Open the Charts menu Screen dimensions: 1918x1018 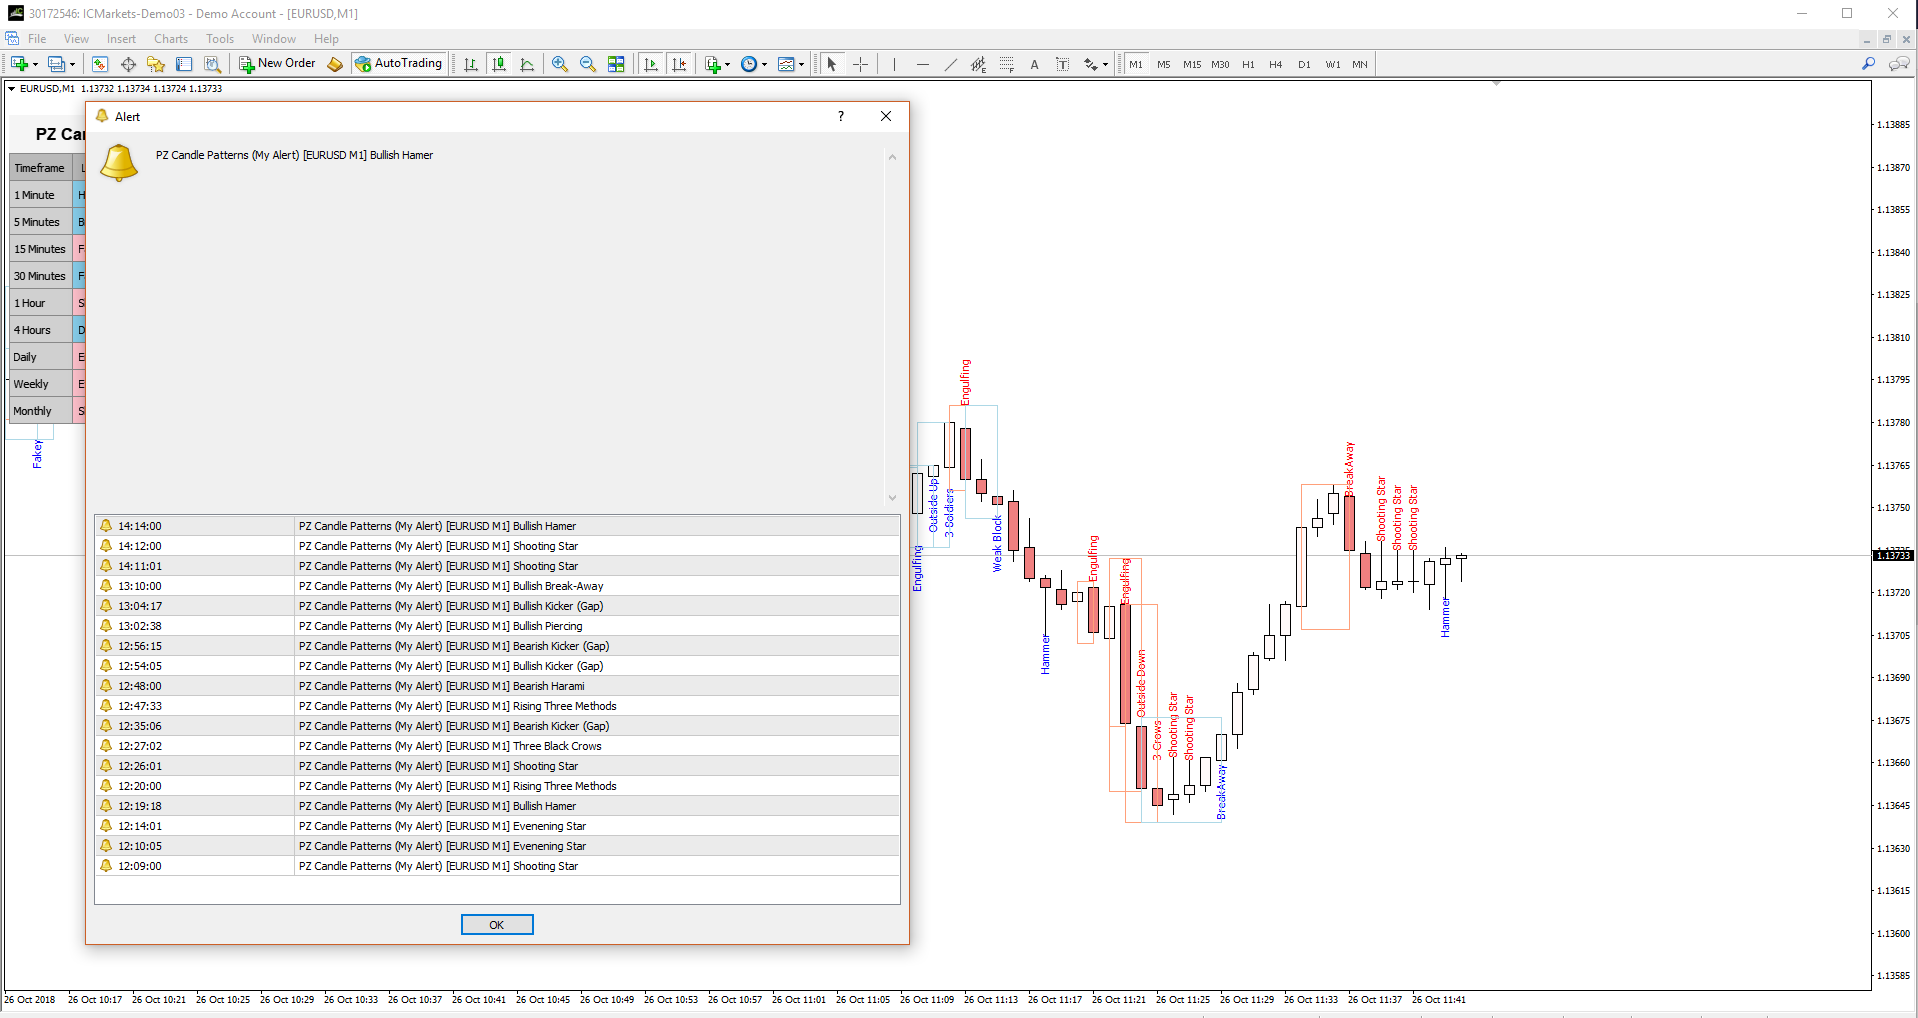(171, 39)
